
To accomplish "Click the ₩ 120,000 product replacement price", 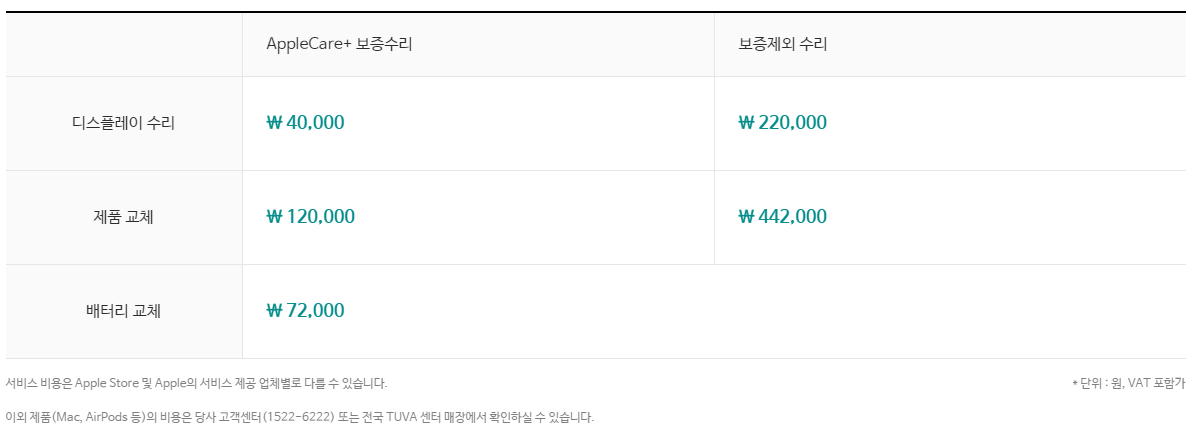I will pos(311,217).
